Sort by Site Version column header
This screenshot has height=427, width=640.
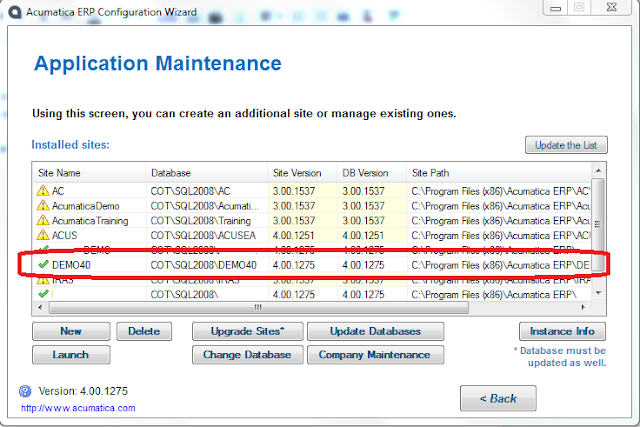[x=302, y=173]
